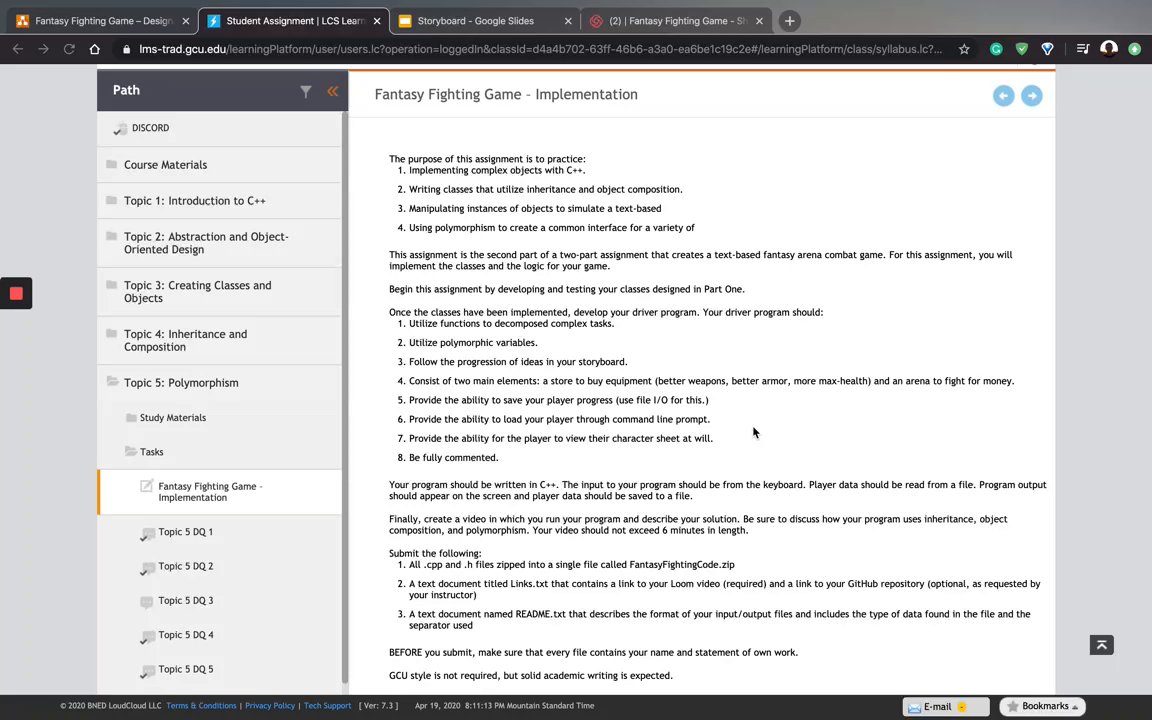
Task: Go to previous item with blue left arrow
Action: click(1004, 96)
